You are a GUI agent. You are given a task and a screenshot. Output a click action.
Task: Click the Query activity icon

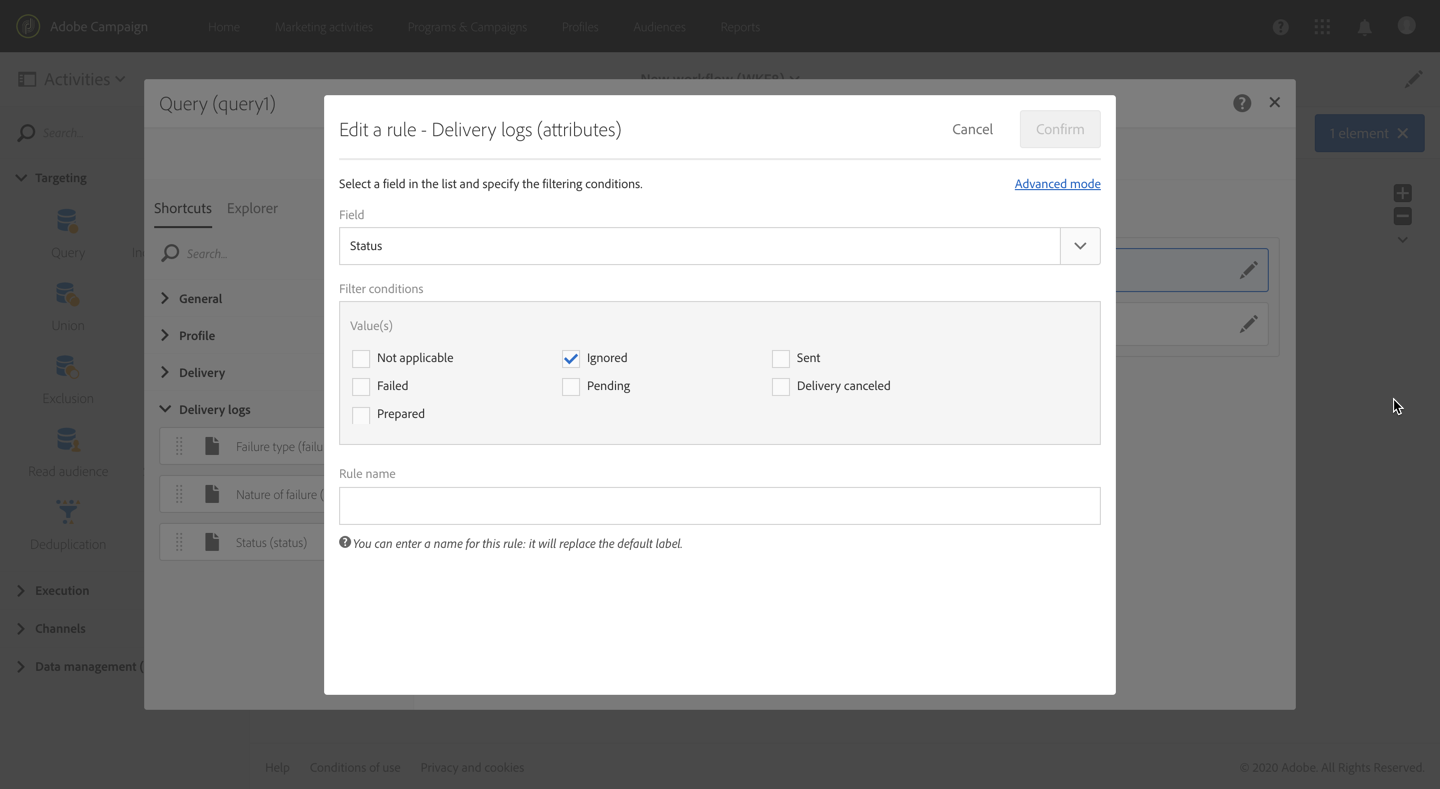tap(68, 222)
